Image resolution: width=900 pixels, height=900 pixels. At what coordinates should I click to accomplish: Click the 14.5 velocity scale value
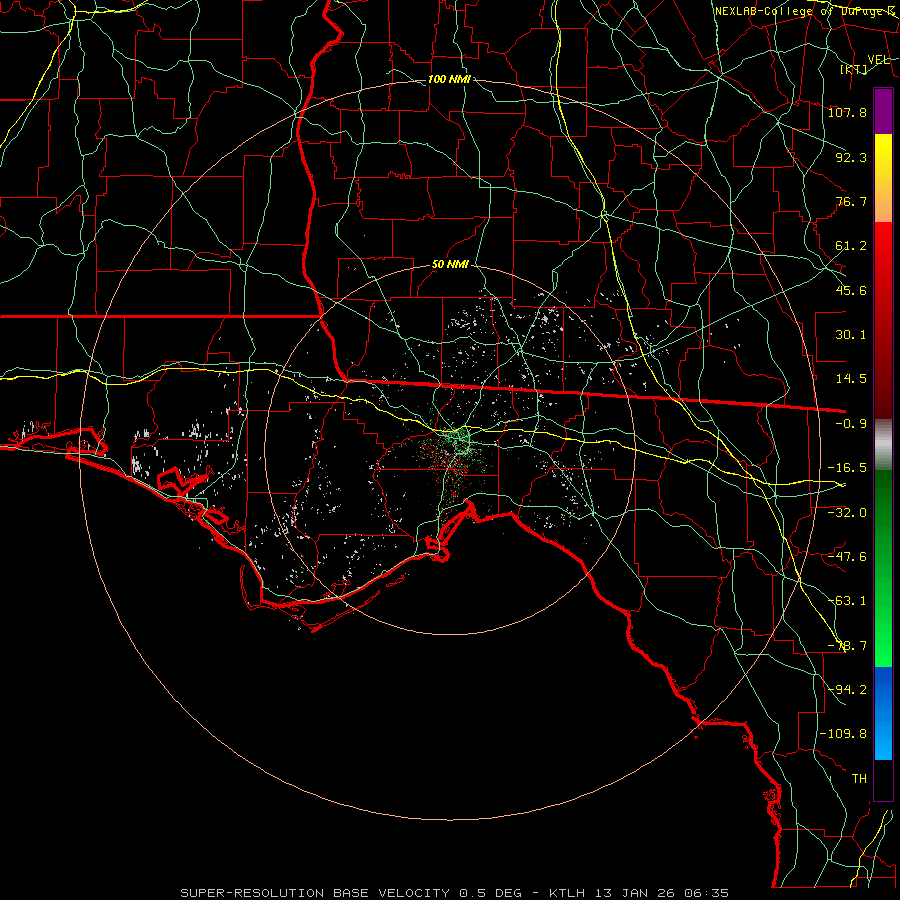point(851,379)
